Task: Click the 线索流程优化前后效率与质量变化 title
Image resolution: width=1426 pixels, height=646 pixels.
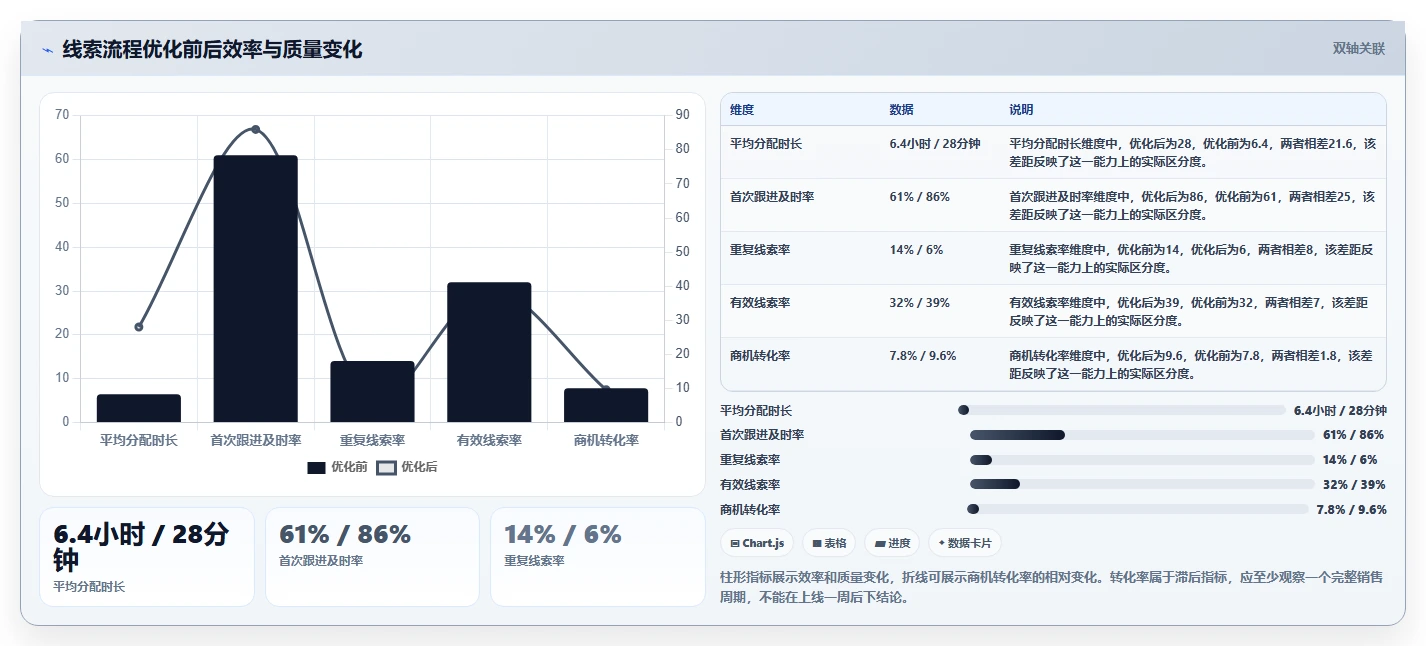Action: pyautogui.click(x=212, y=49)
